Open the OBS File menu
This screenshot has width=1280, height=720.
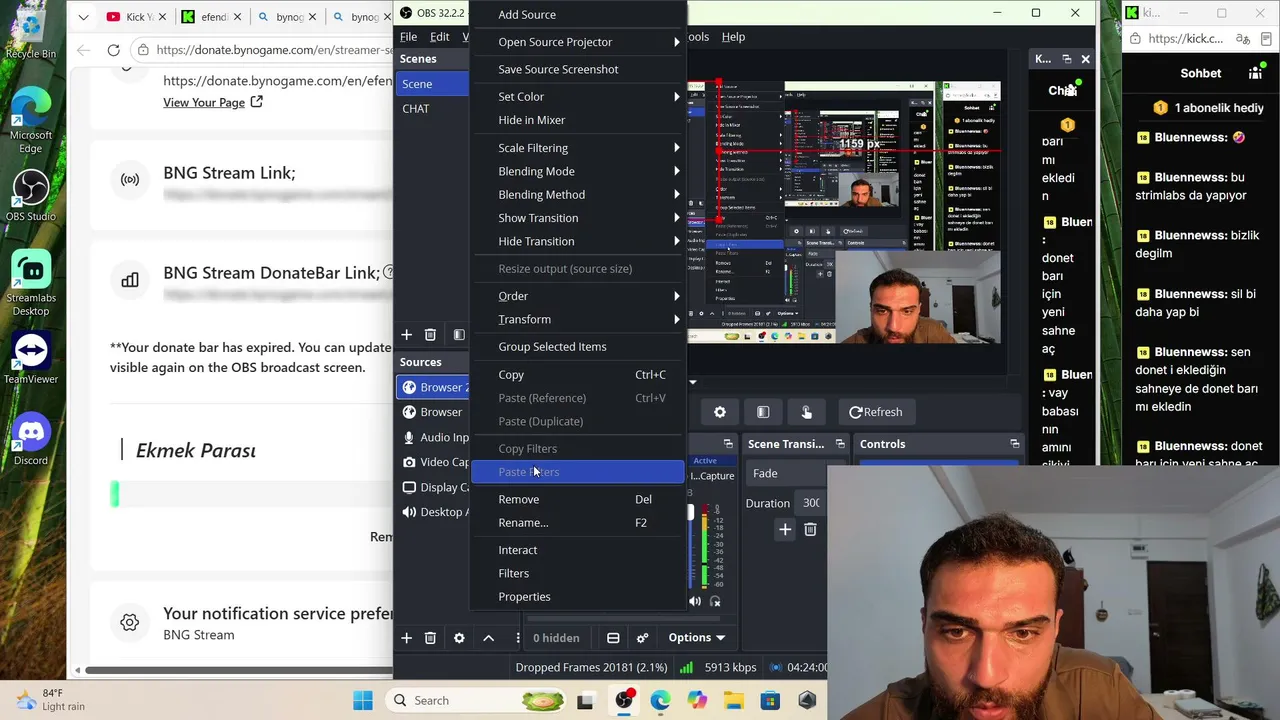tap(408, 37)
